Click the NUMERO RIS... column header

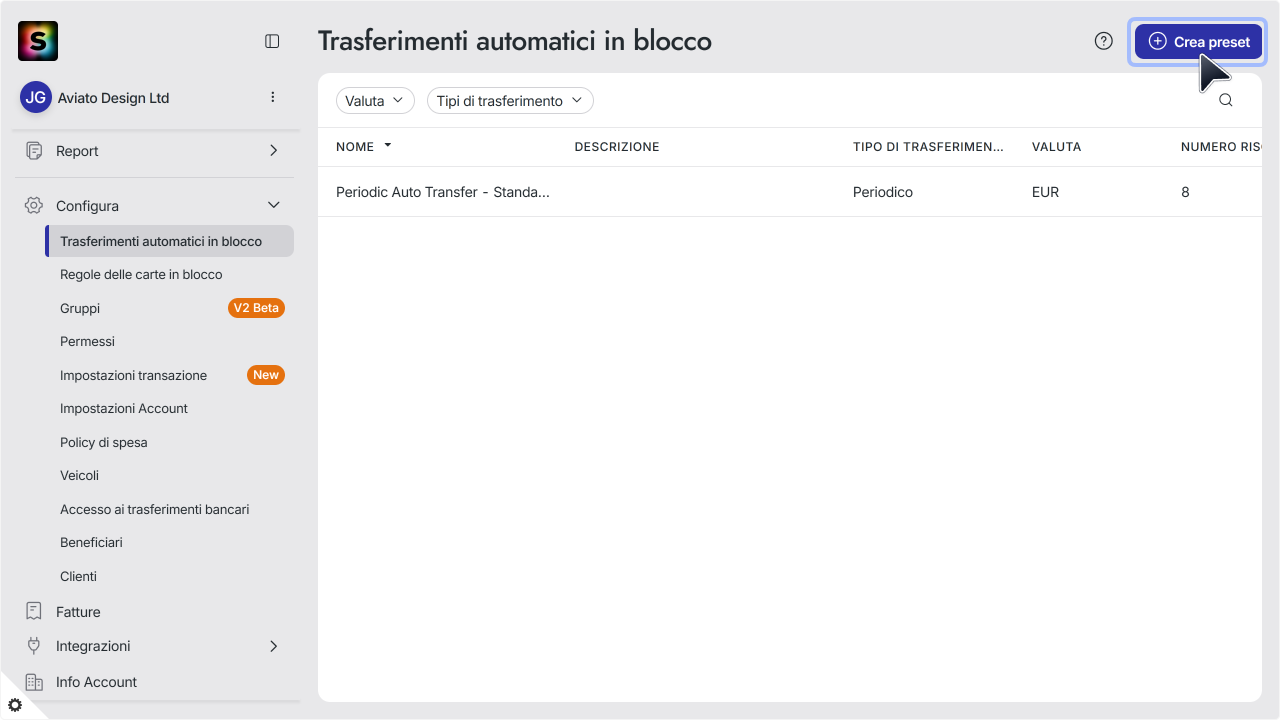[x=1221, y=147]
